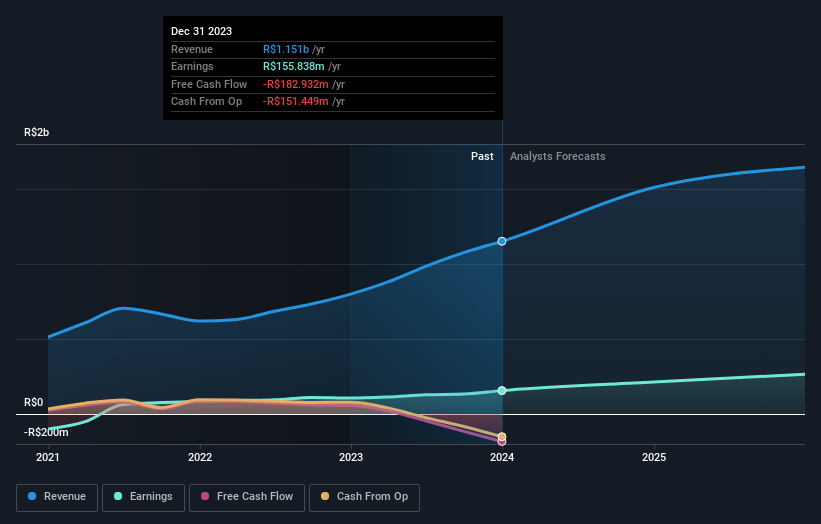Image resolution: width=821 pixels, height=524 pixels.
Task: Click the Analysts Forecasts label
Action: 558,157
